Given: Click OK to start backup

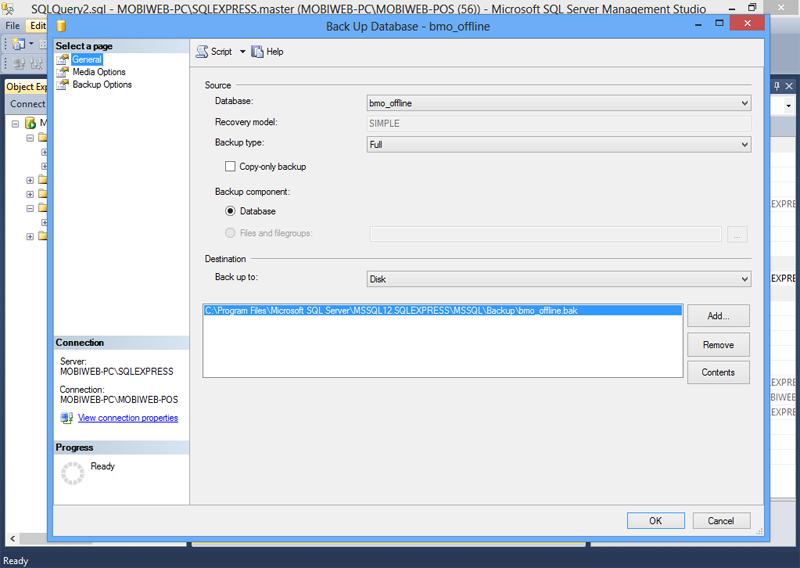Looking at the screenshot, I should (x=656, y=521).
